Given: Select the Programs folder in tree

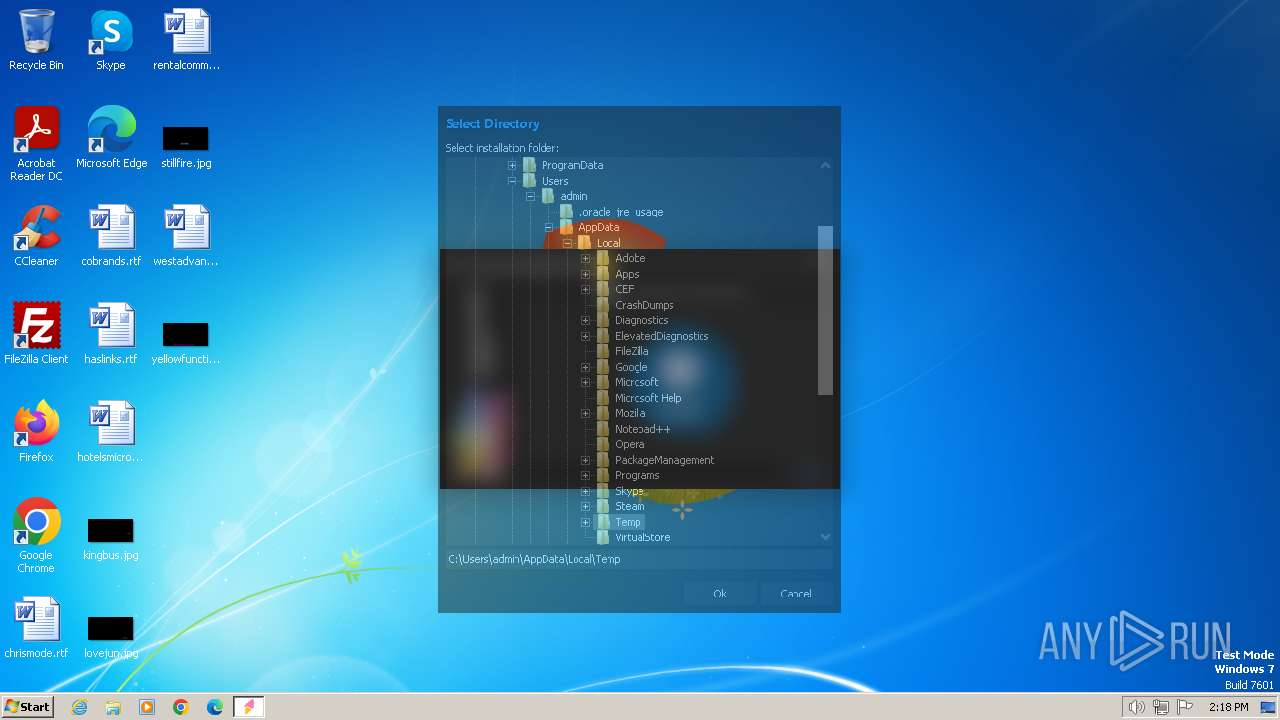Looking at the screenshot, I should 637,475.
